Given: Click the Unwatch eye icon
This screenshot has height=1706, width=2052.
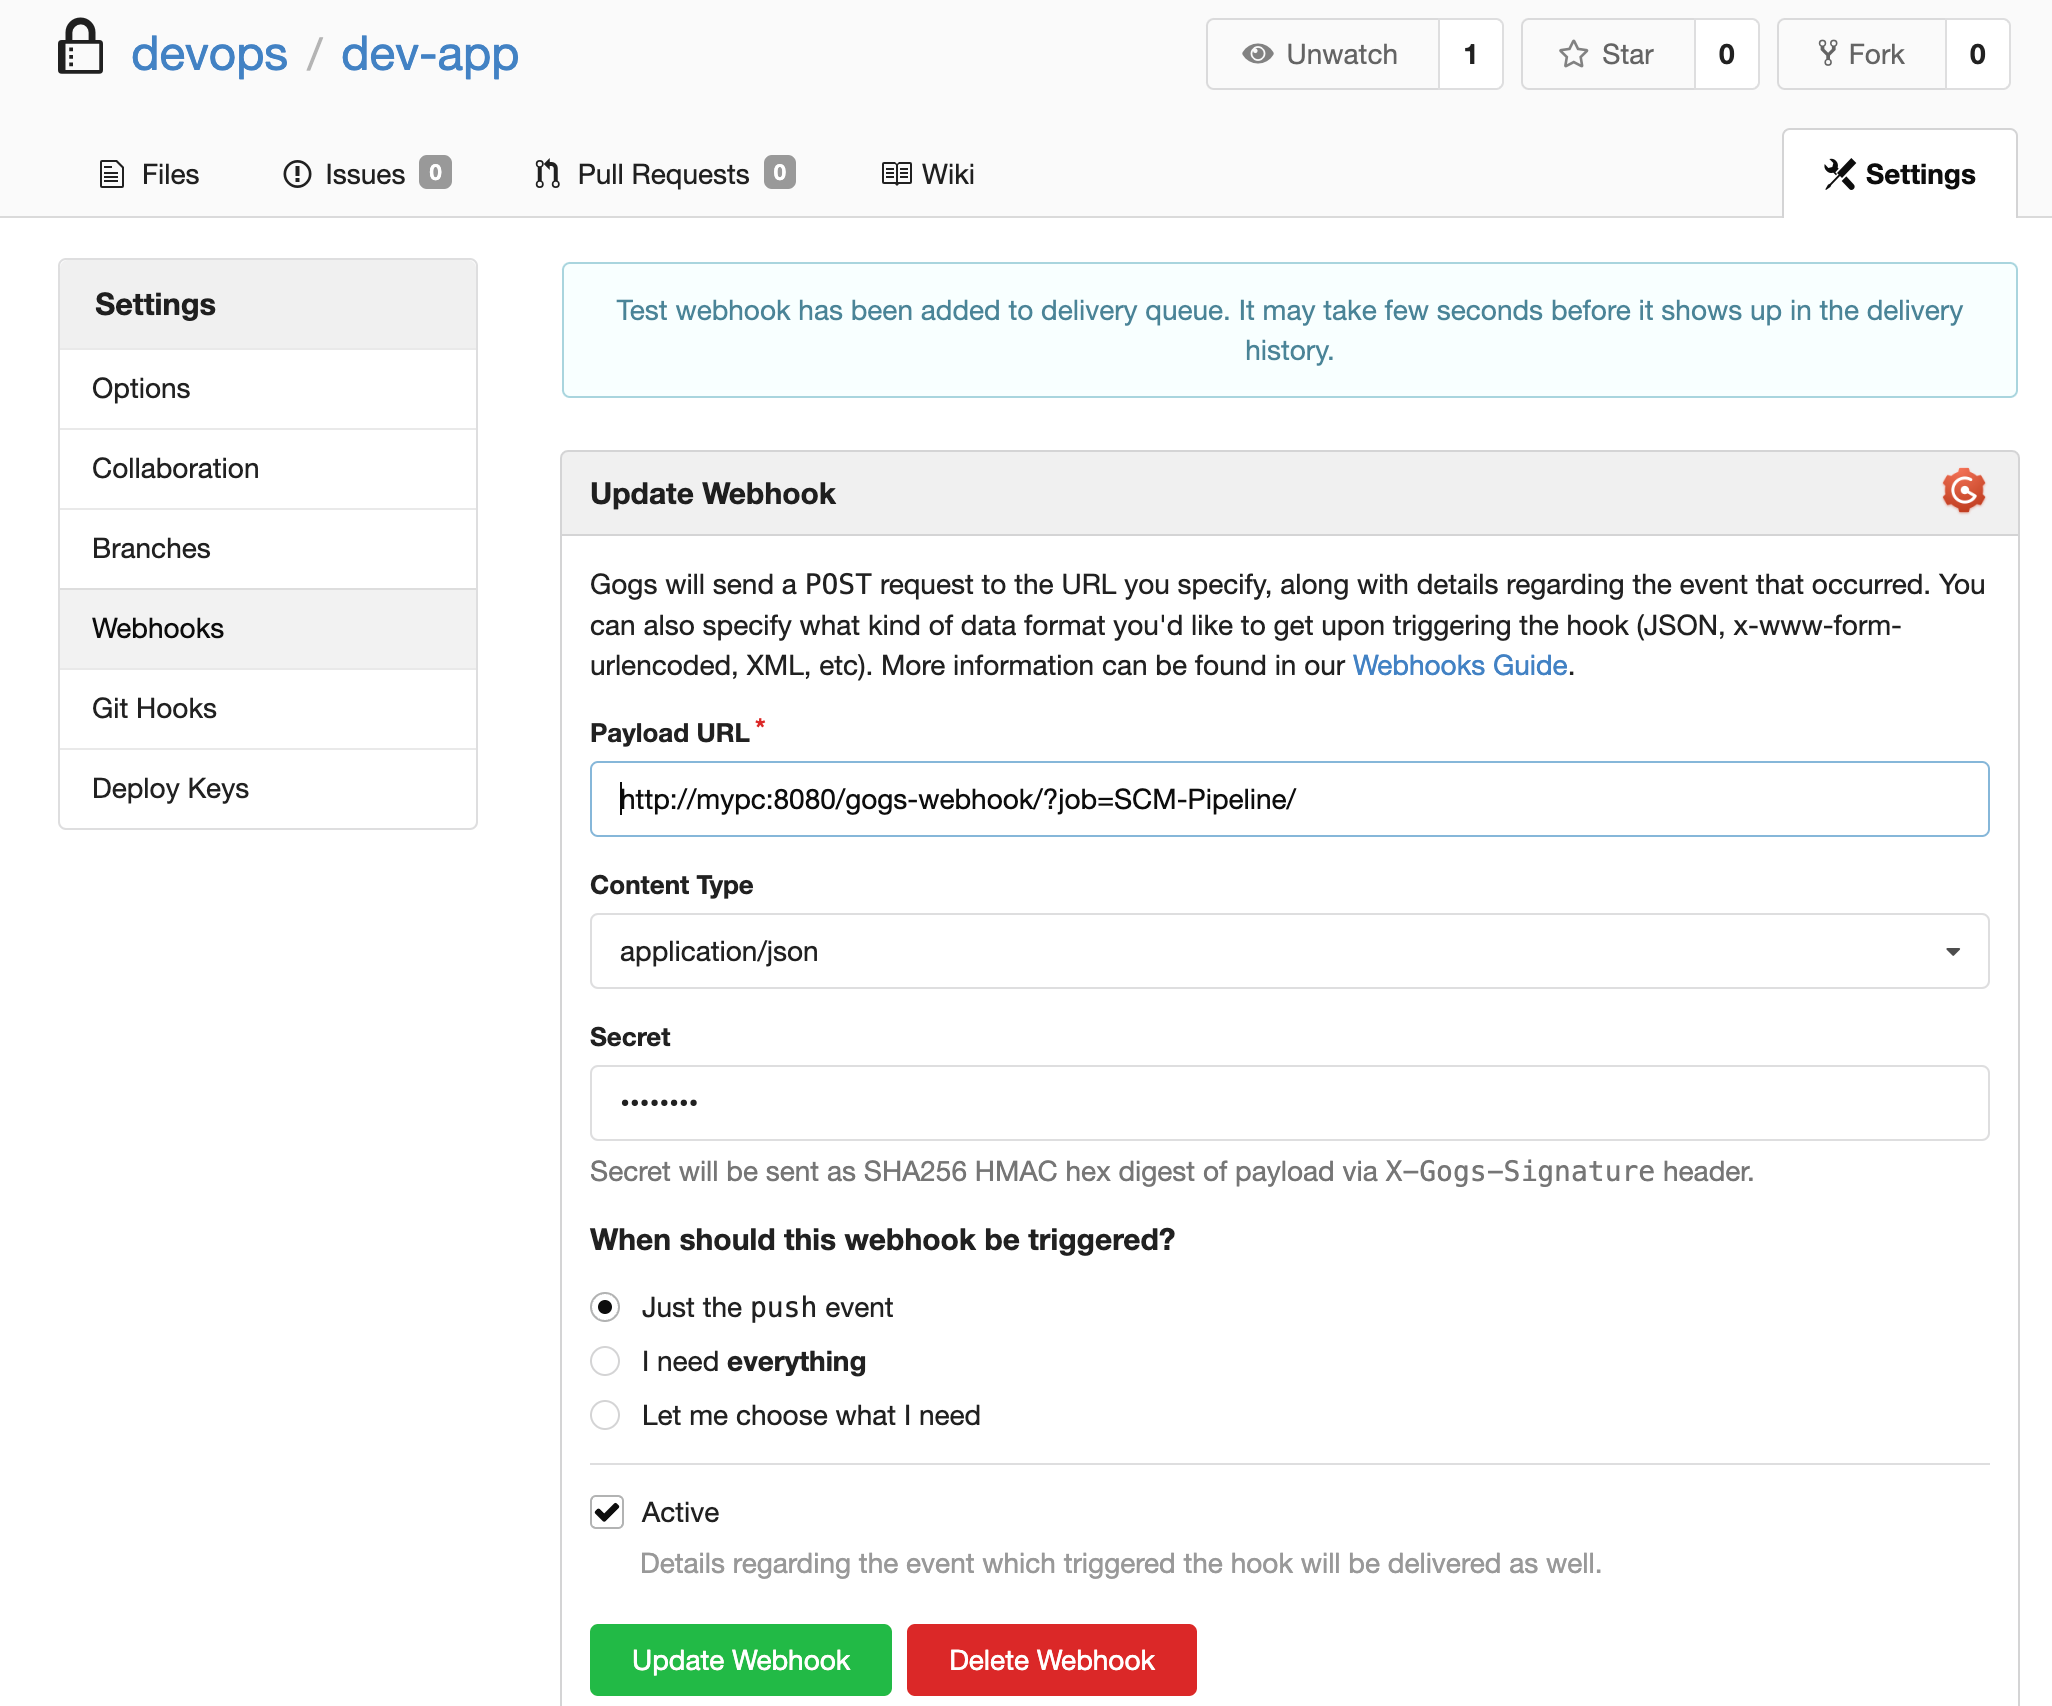Looking at the screenshot, I should pyautogui.click(x=1257, y=54).
